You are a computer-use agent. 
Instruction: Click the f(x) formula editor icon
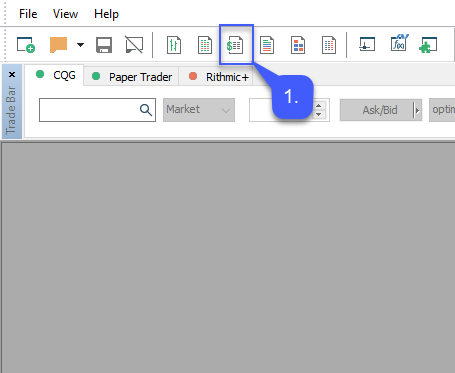tap(399, 43)
